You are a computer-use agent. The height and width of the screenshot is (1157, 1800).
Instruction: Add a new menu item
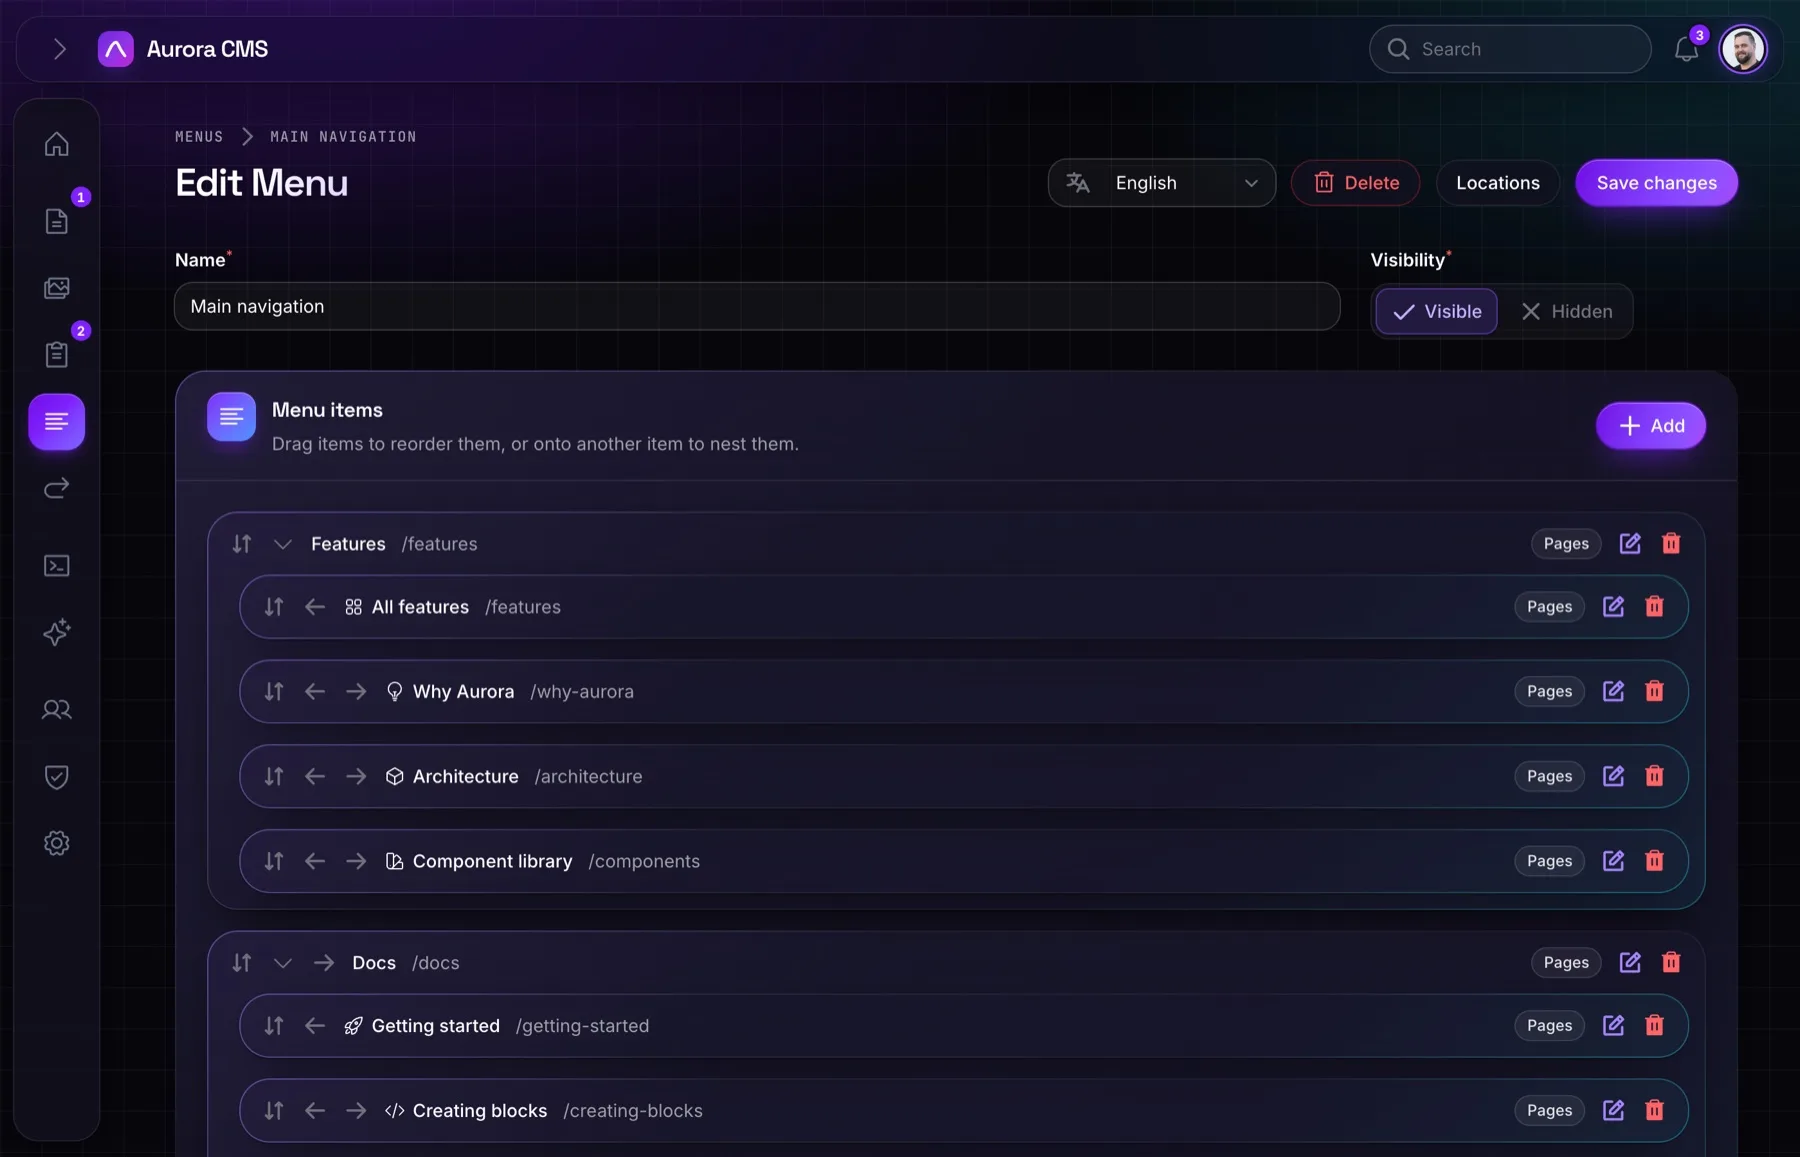pos(1650,426)
